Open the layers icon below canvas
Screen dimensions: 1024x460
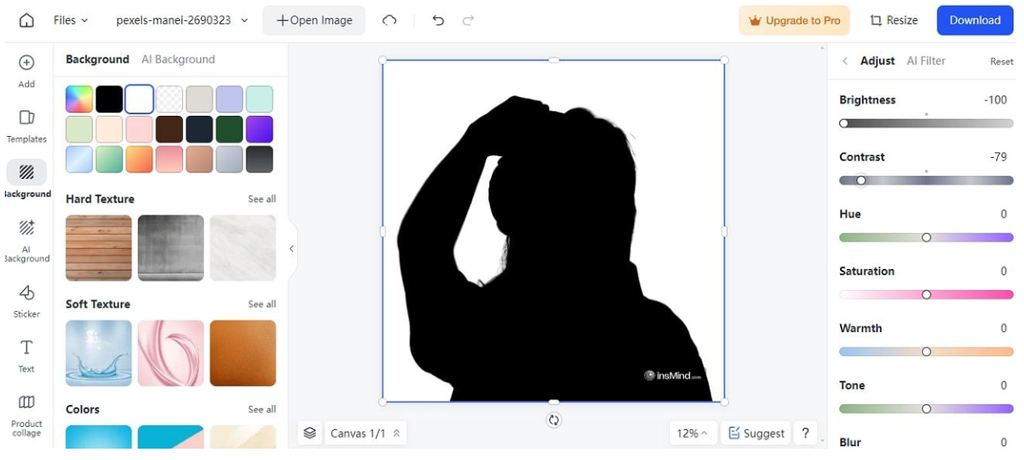310,433
